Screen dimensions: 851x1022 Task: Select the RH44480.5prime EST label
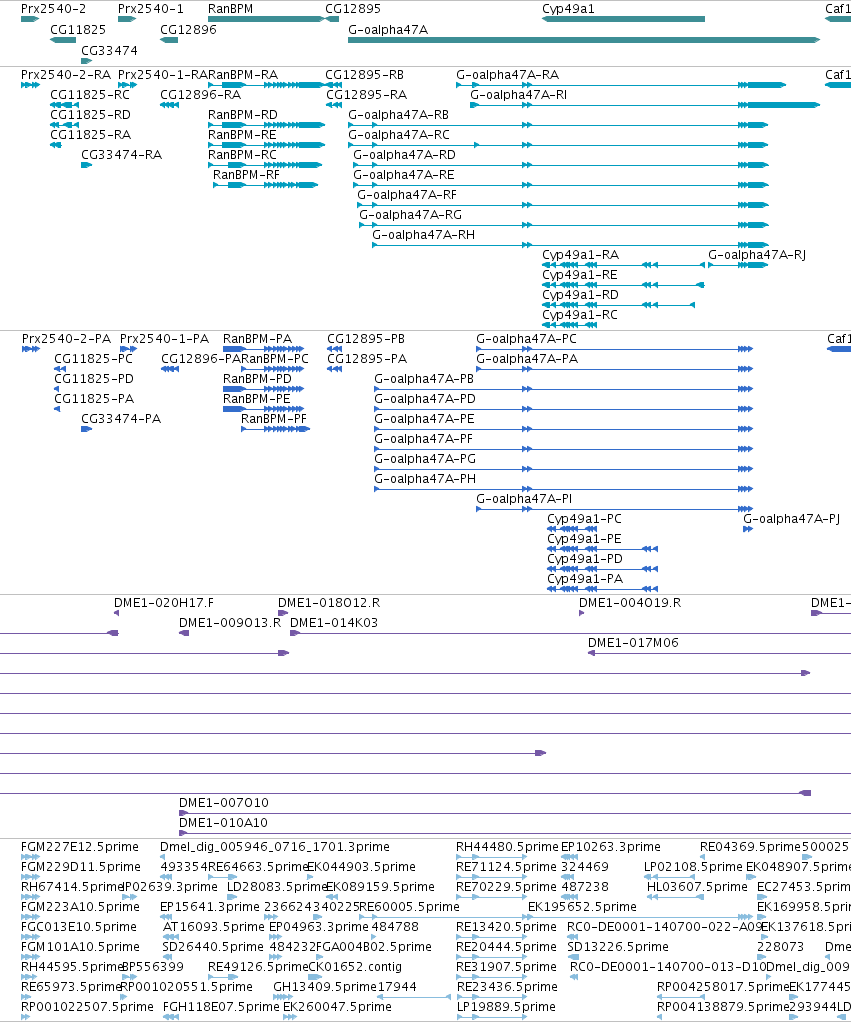click(508, 847)
